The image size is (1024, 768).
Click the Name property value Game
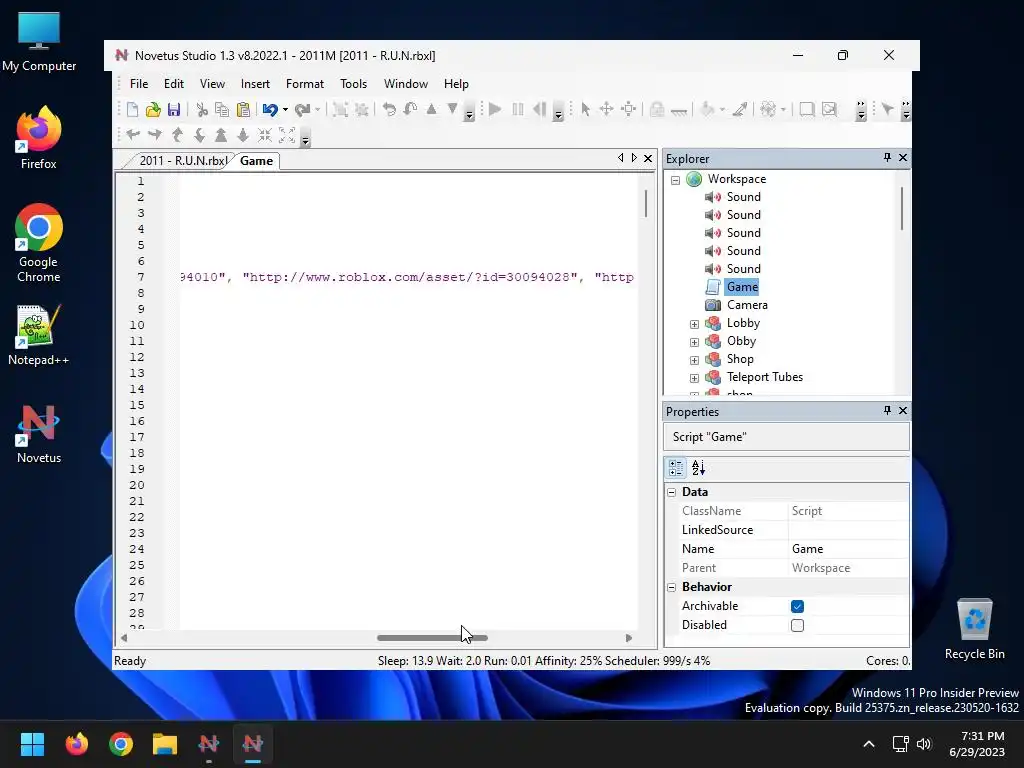[x=848, y=549]
